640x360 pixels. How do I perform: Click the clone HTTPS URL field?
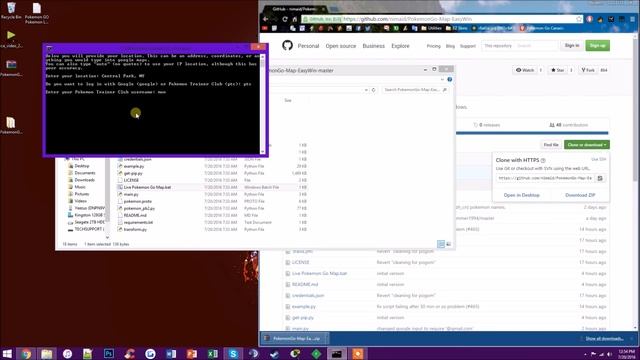pos(546,178)
